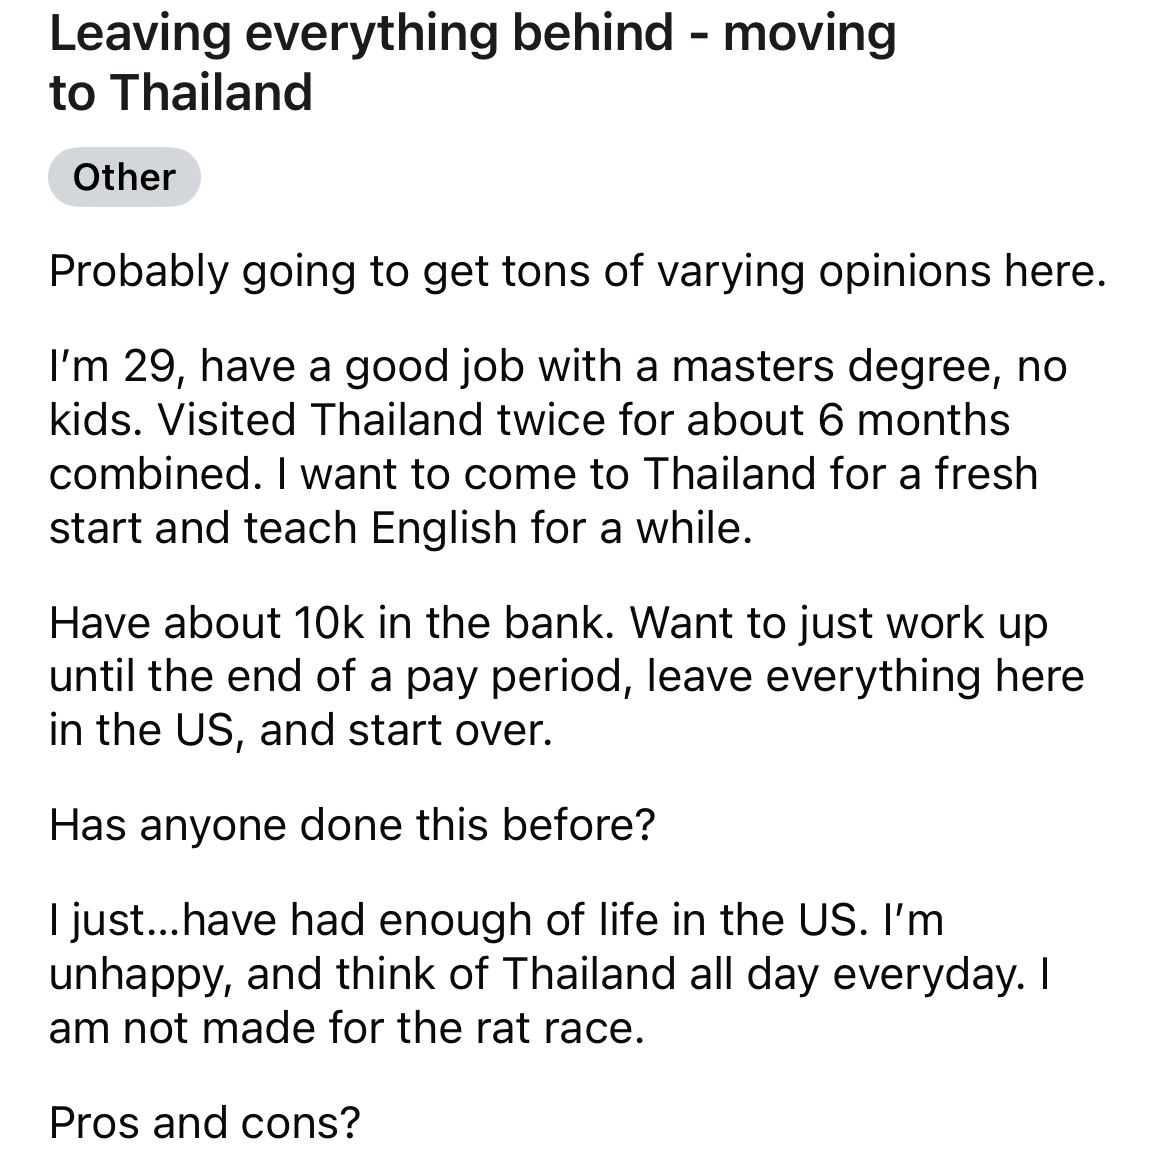Click the text "6 months"
Image resolution: width=1170 pixels, height=1171 pixels.
(914, 420)
